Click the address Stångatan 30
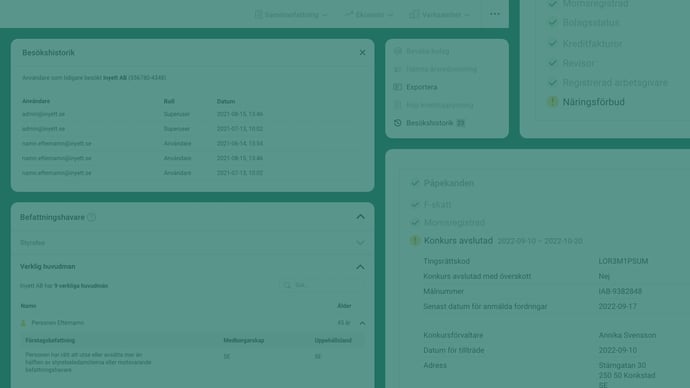690x388 pixels. point(622,366)
